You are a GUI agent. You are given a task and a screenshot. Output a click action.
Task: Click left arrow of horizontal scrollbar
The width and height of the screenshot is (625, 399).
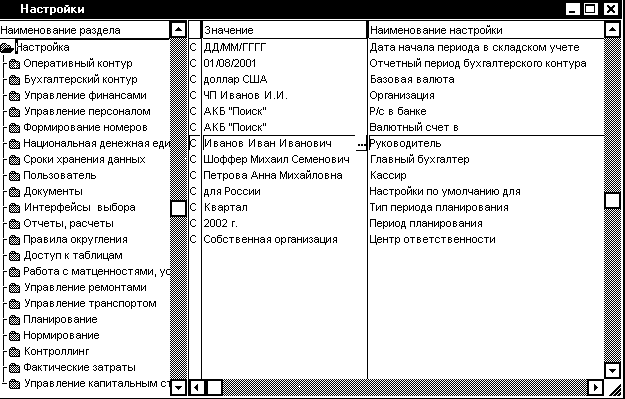198,387
